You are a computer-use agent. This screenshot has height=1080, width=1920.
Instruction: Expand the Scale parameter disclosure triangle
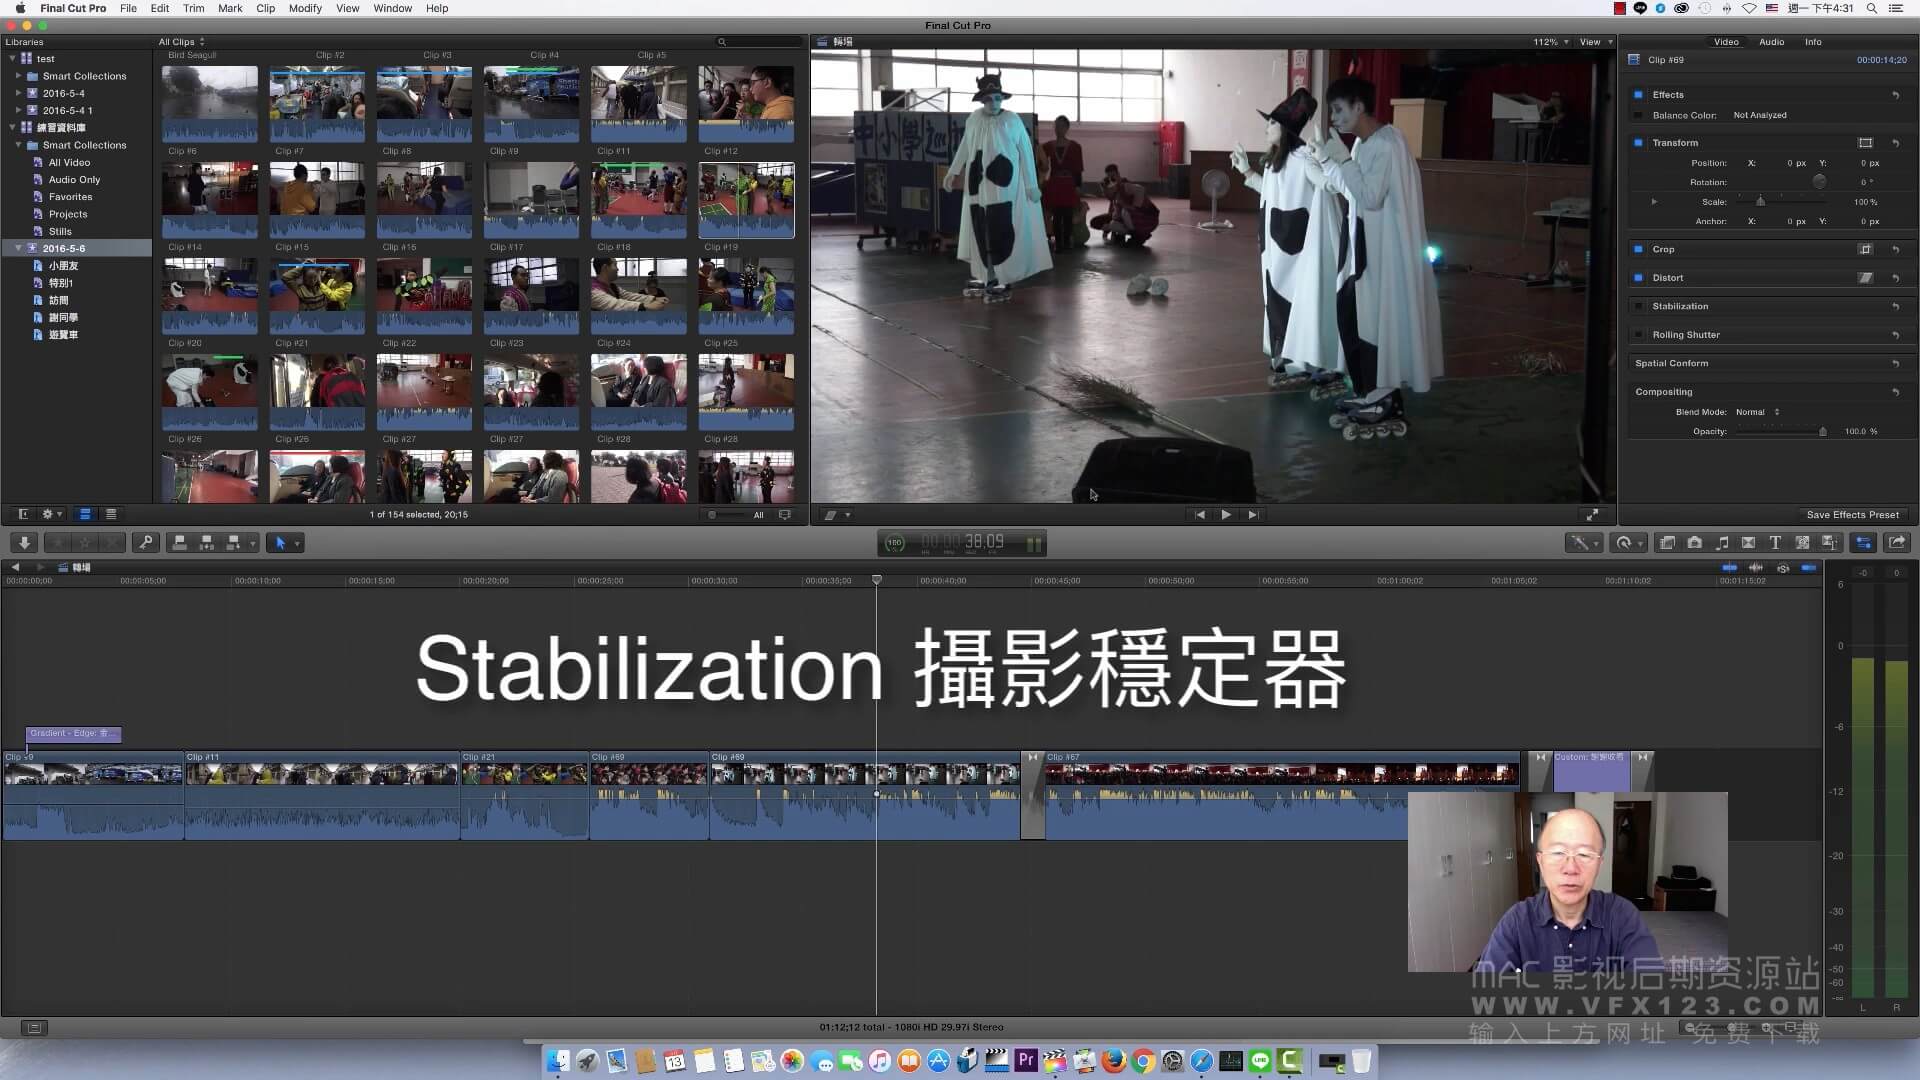(1654, 202)
